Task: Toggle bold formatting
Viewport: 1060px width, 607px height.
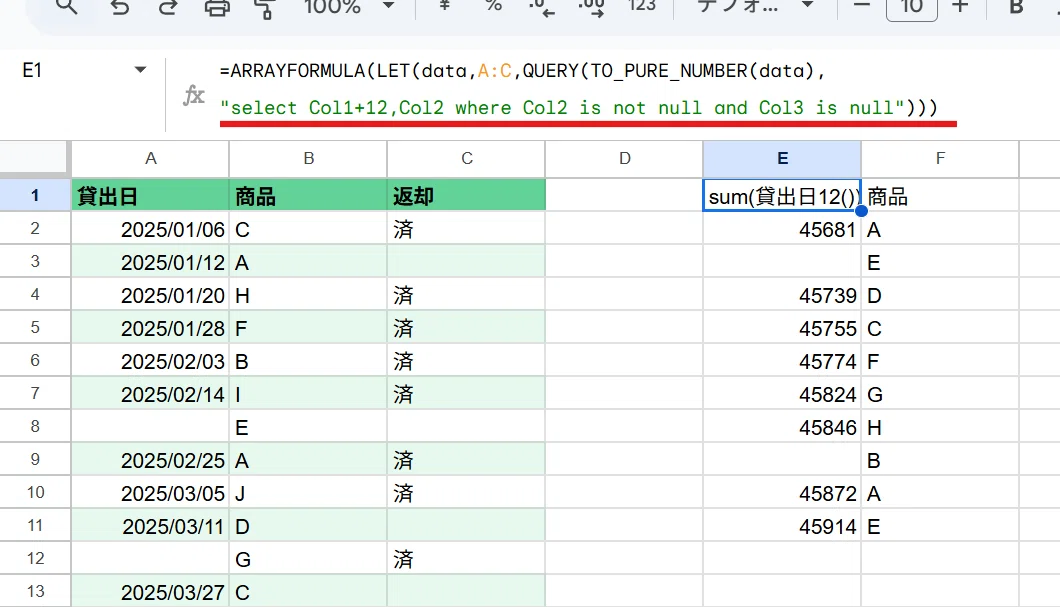Action: [1016, 7]
